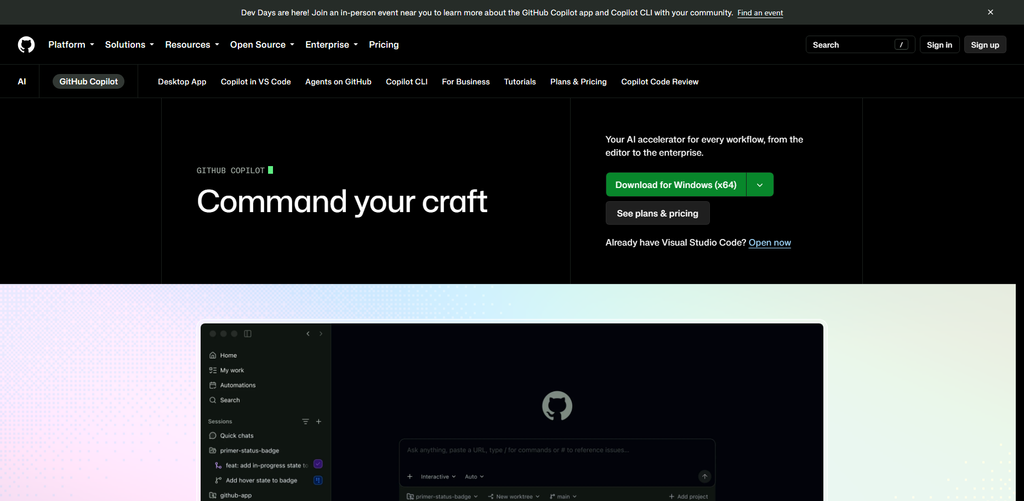Click the Sign up button
Image resolution: width=1024 pixels, height=501 pixels.
coord(985,44)
